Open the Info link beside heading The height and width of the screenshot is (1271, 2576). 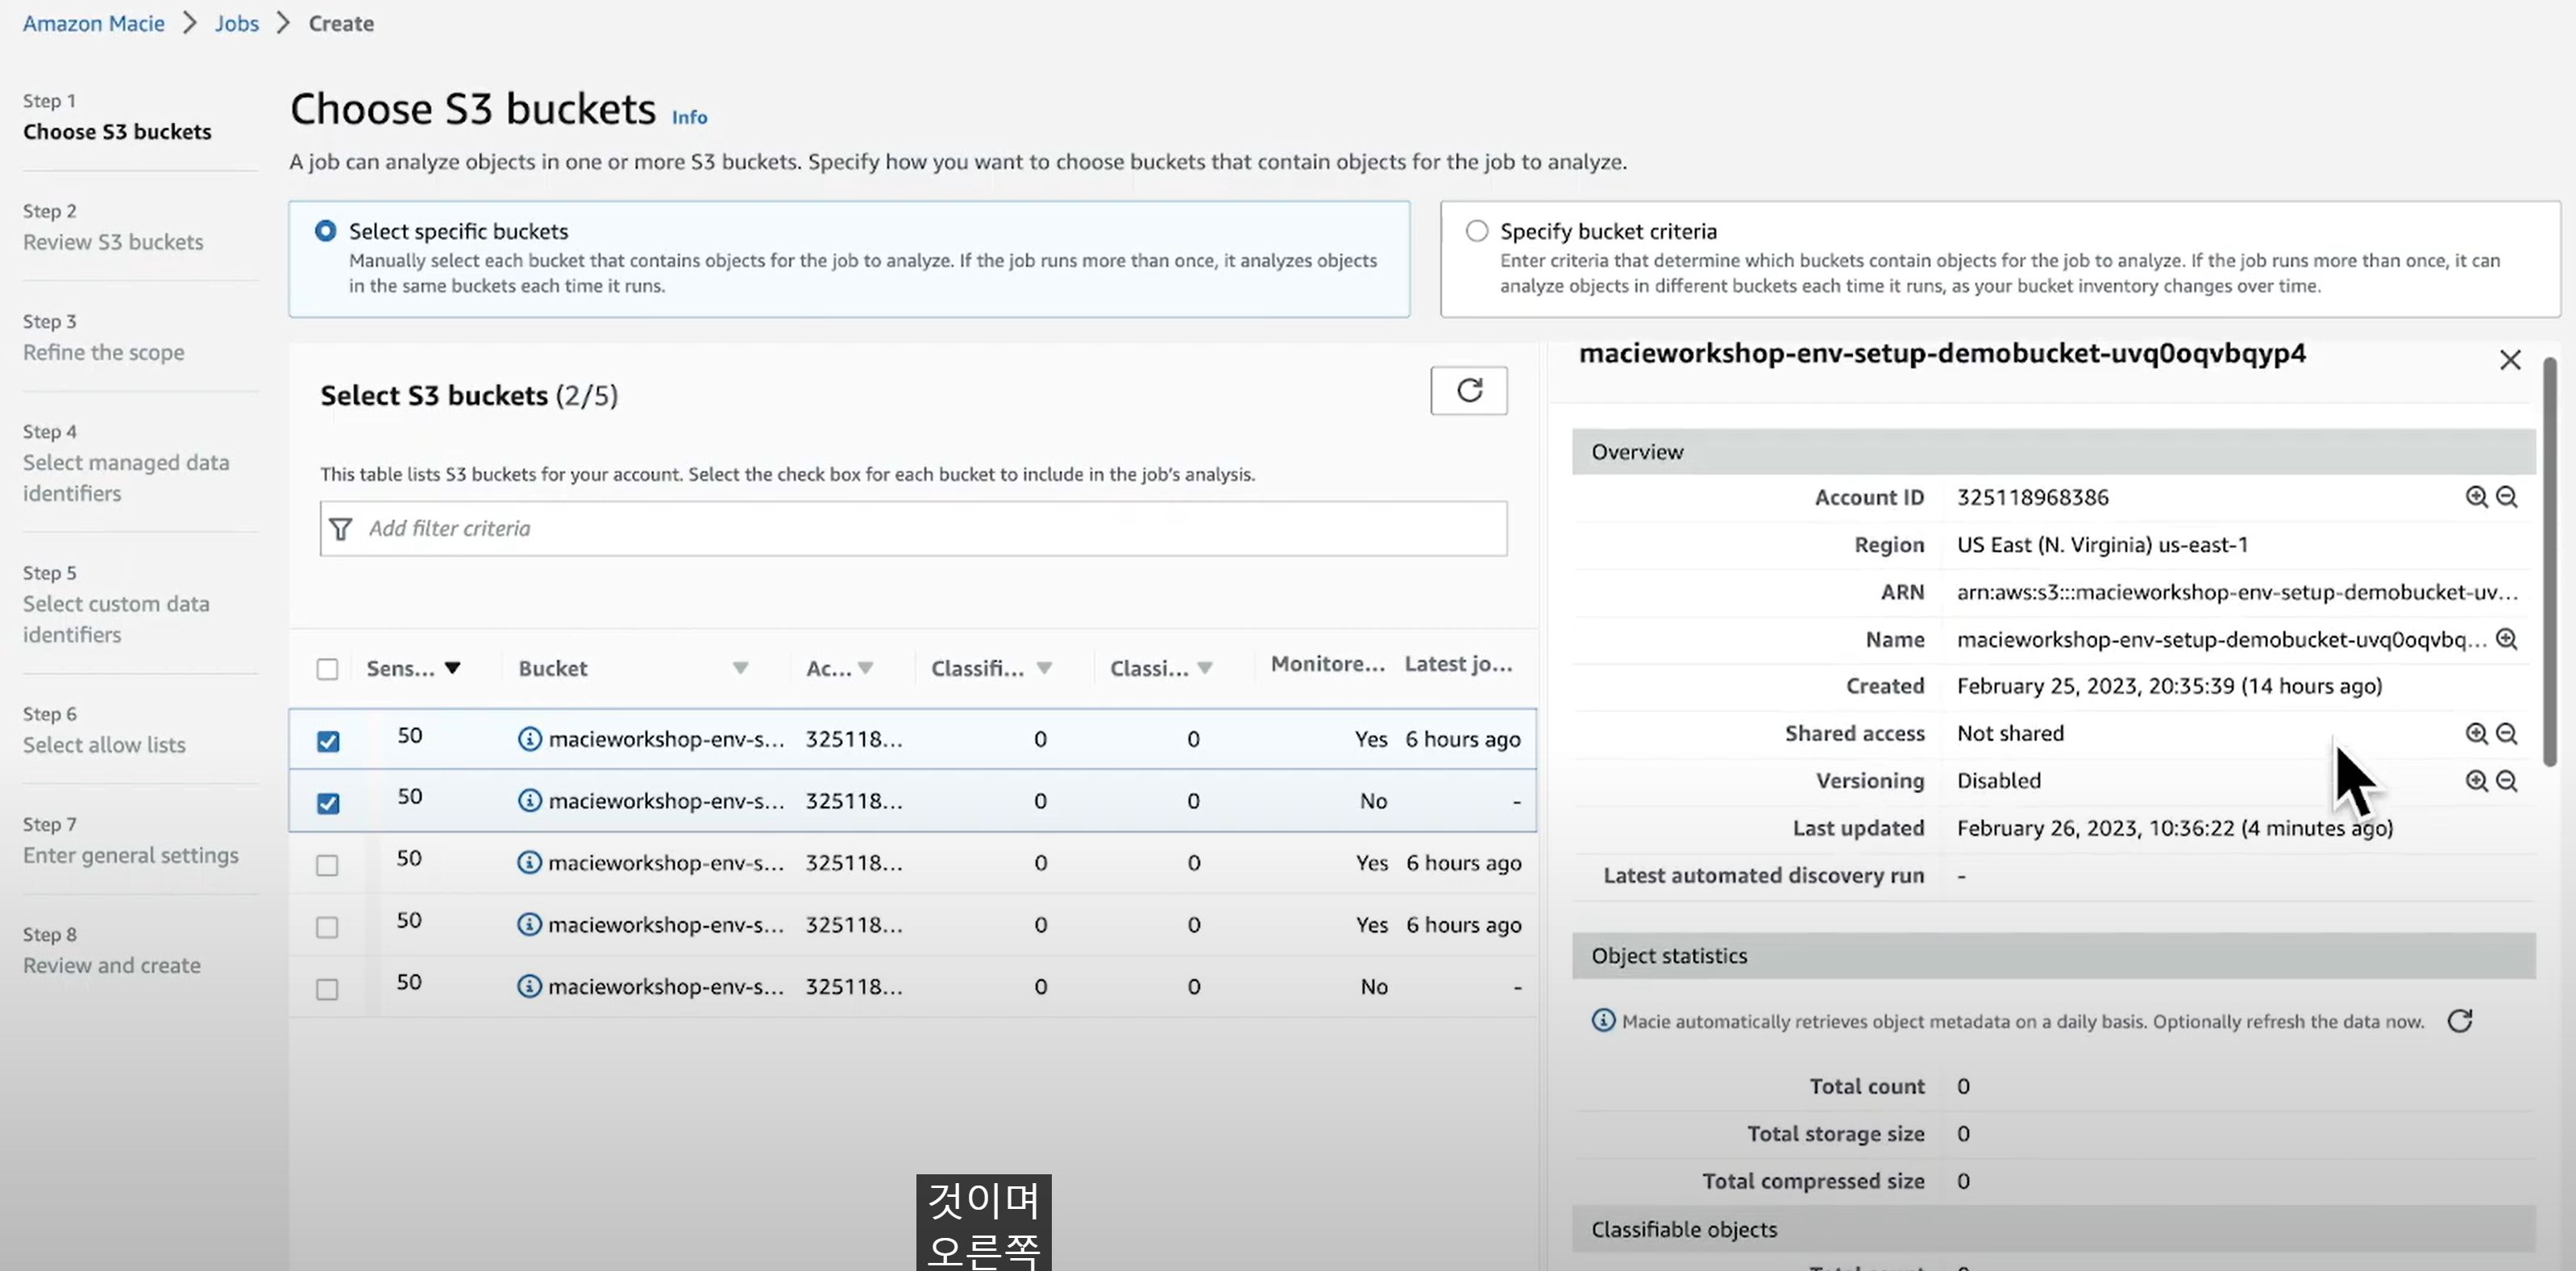tap(689, 117)
